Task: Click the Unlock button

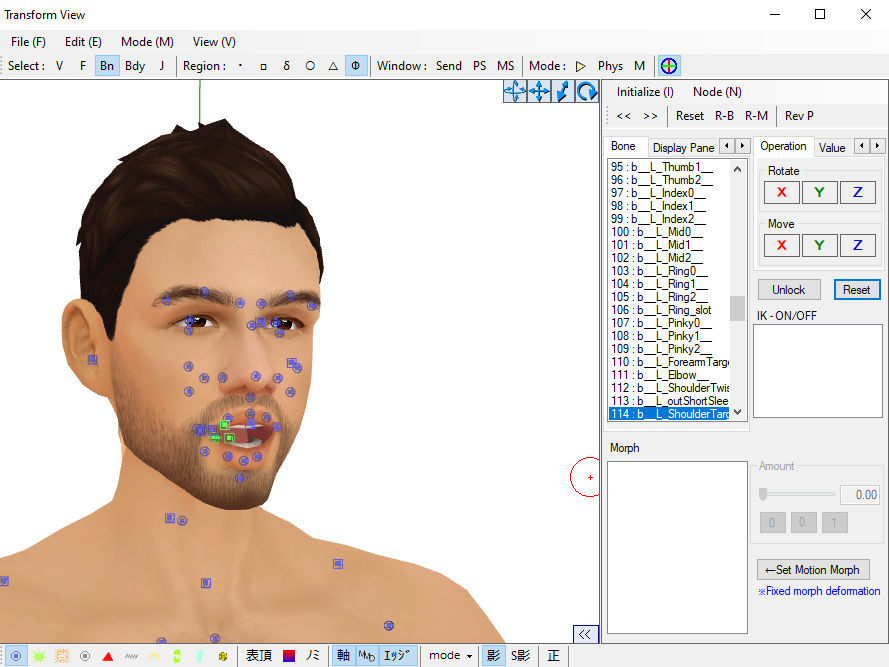Action: point(789,290)
